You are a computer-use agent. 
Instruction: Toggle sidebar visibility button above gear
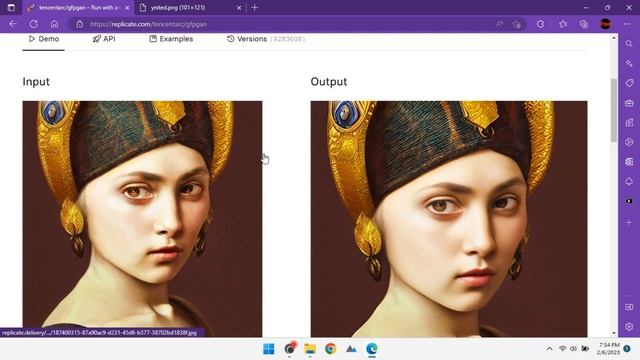pos(629,307)
